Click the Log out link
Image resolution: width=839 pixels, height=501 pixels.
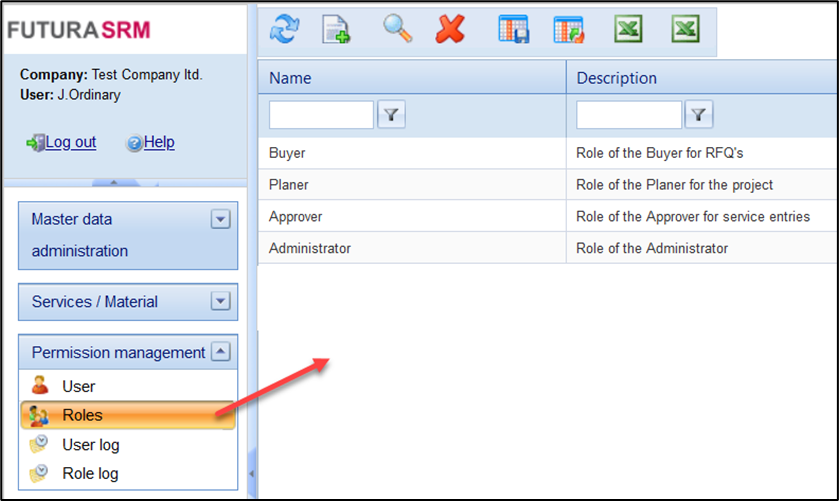click(70, 142)
